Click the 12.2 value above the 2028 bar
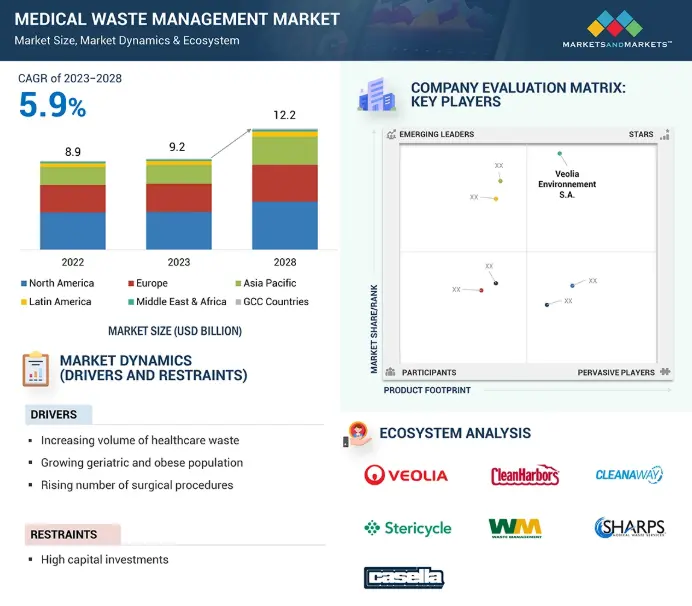692x606 pixels. (285, 115)
